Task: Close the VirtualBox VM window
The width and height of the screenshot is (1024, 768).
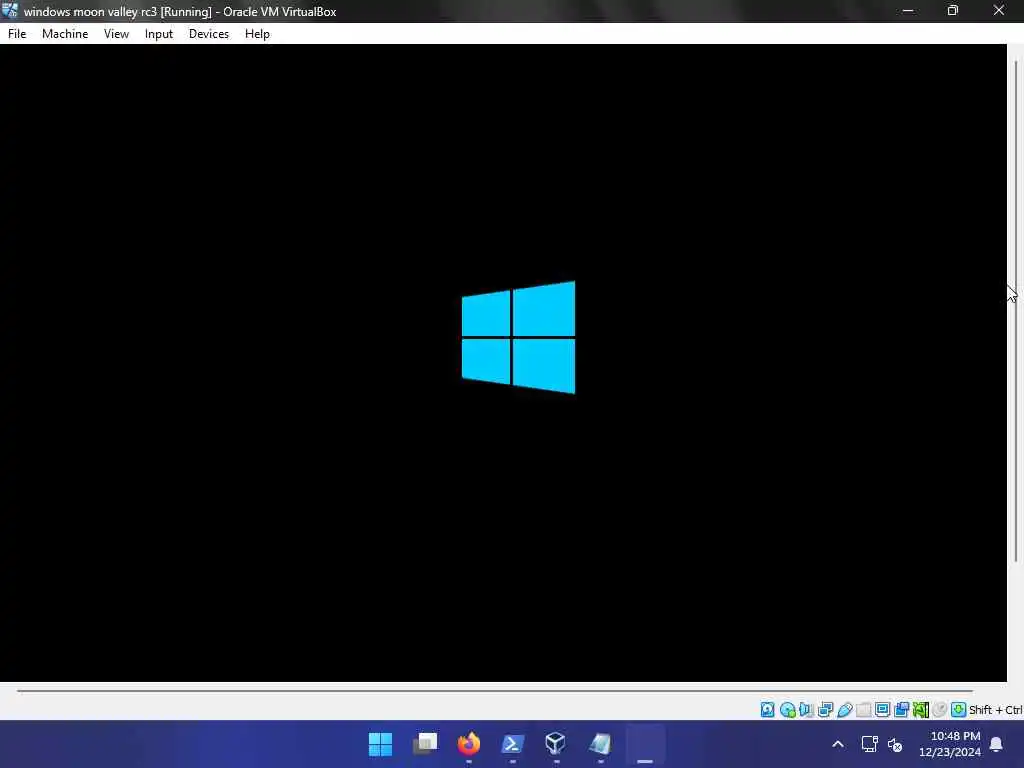Action: (x=999, y=11)
